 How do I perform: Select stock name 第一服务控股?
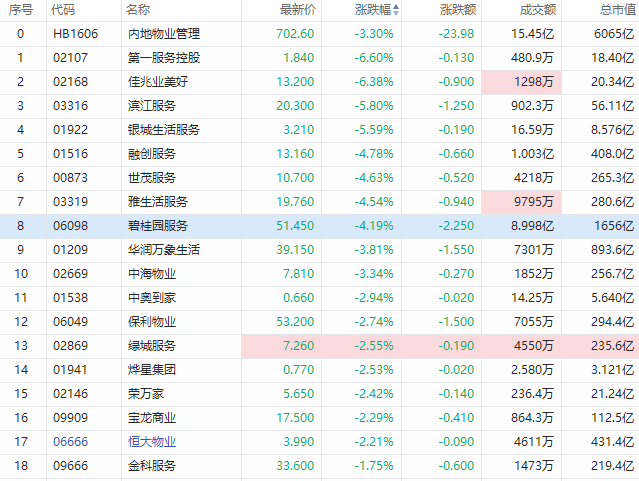coord(164,57)
